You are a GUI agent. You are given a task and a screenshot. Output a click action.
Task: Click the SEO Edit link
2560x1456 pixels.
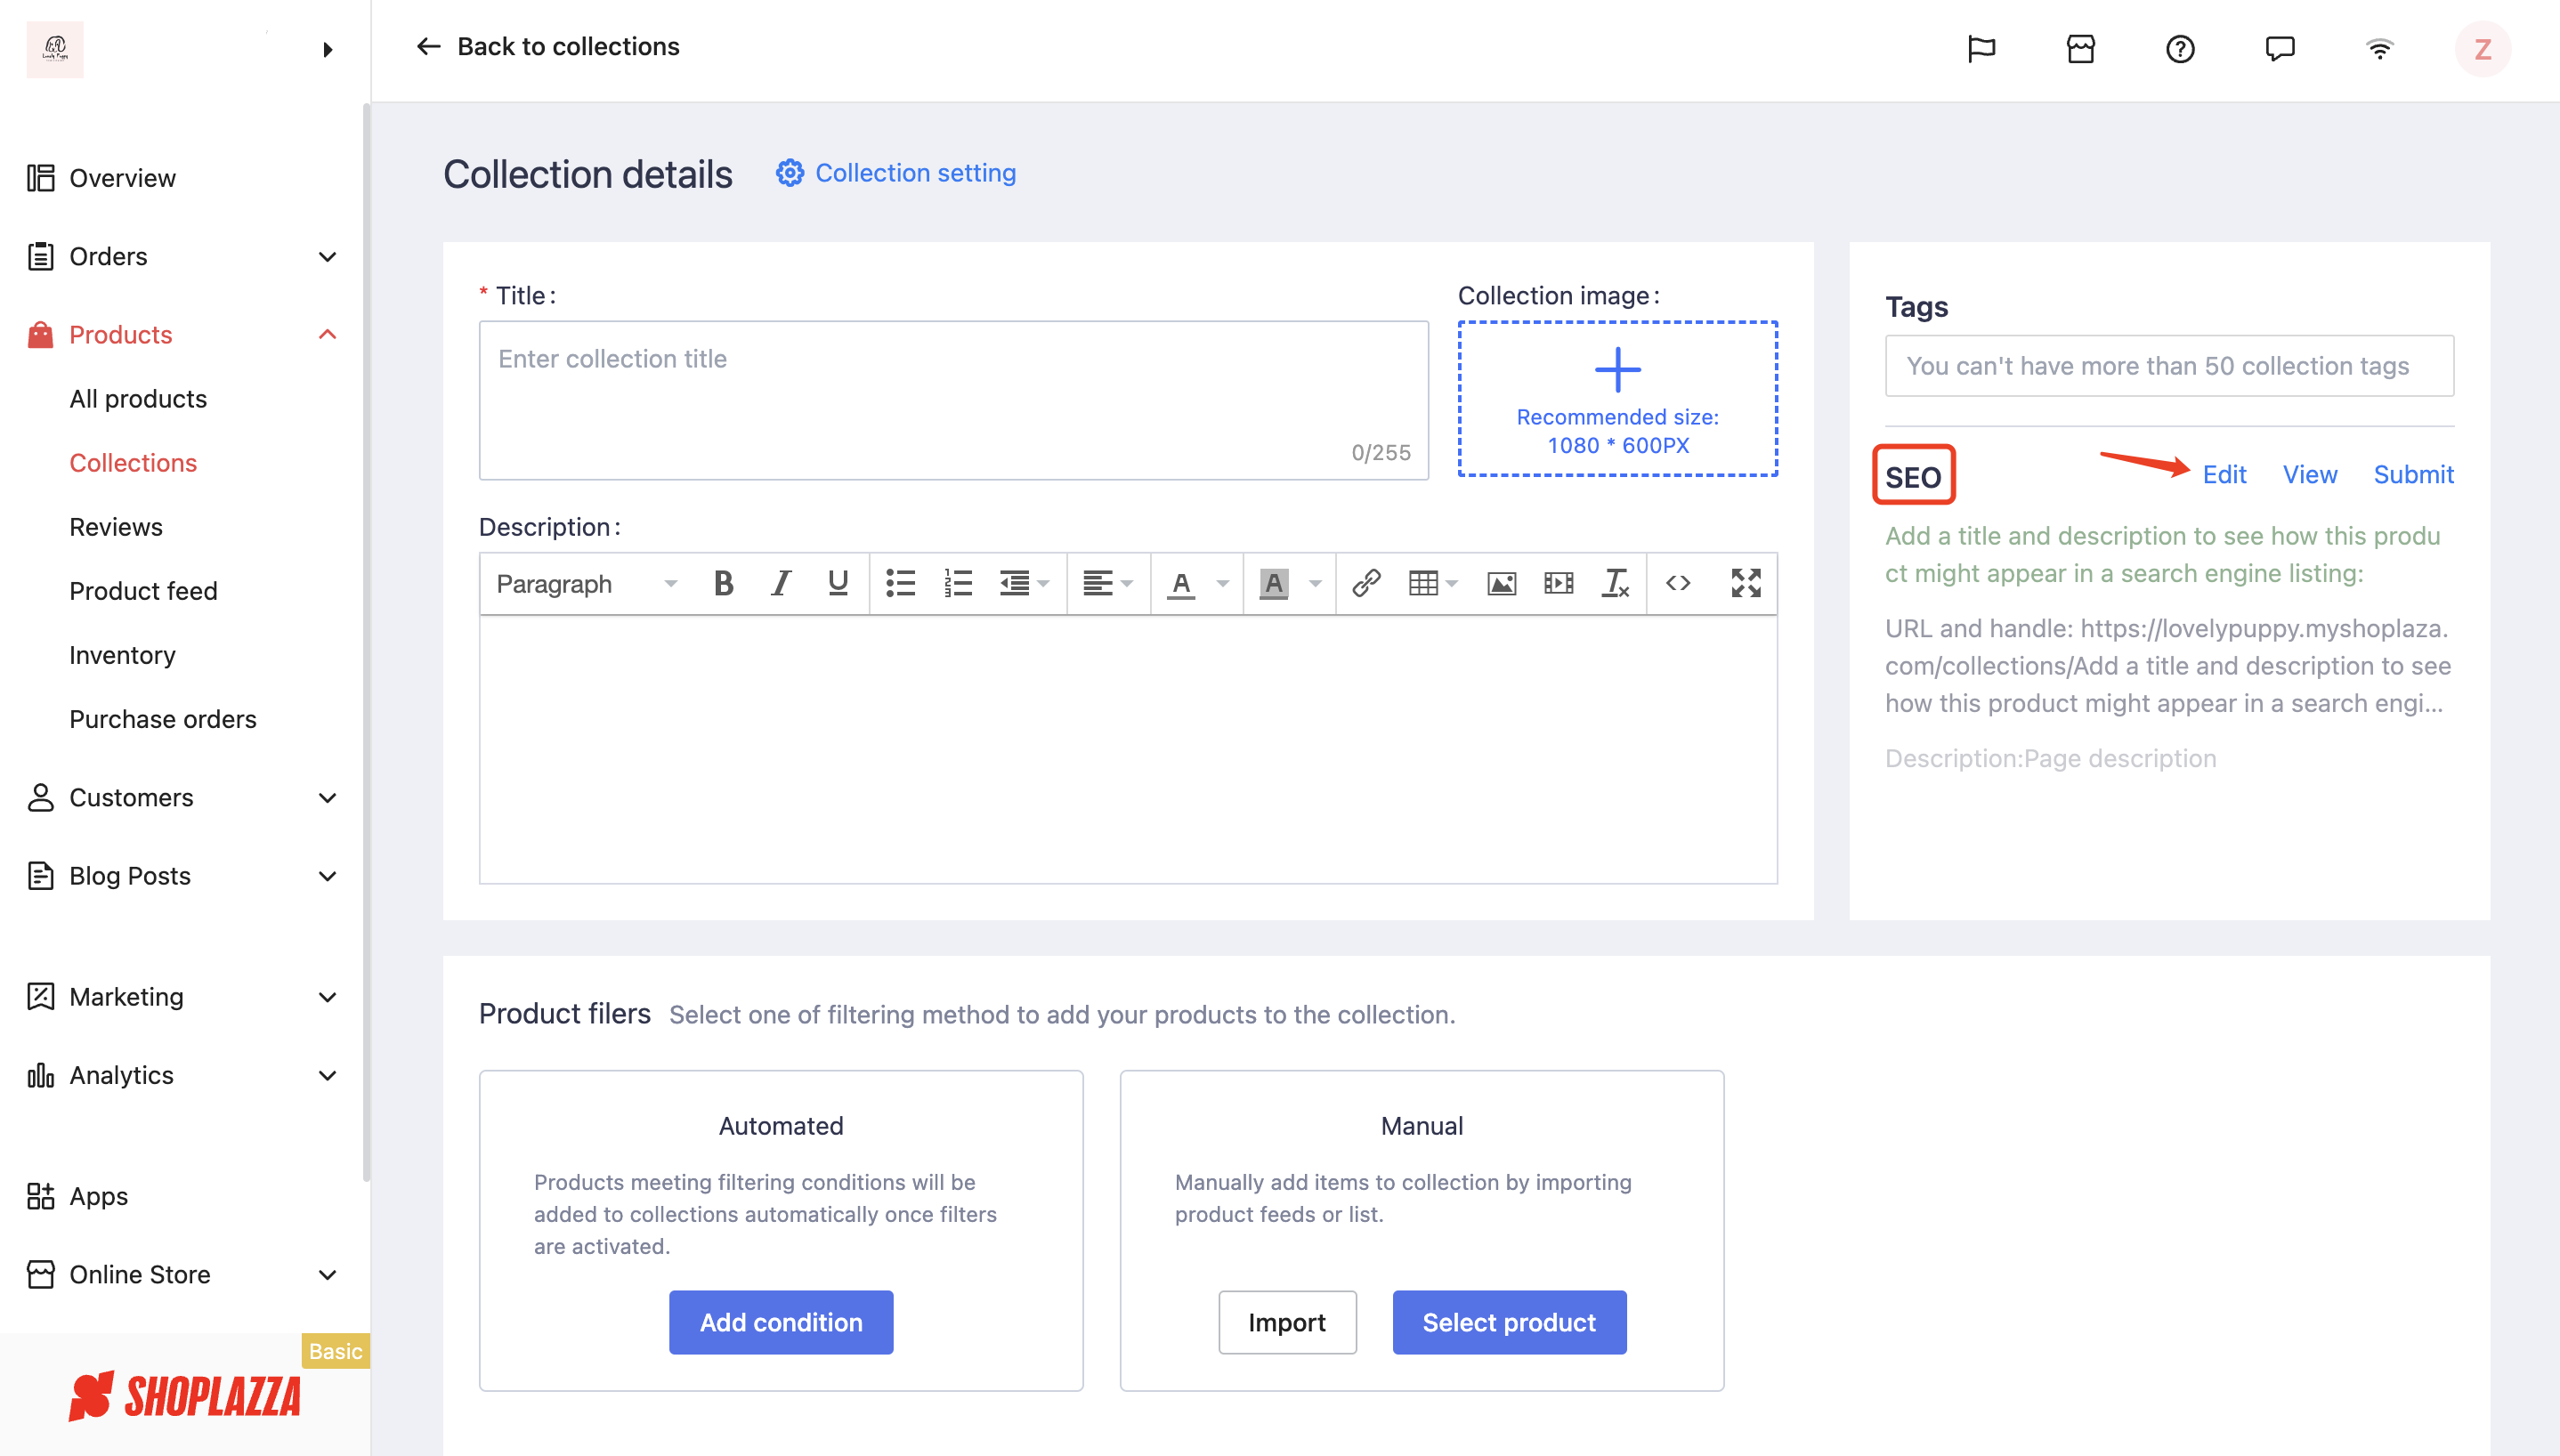tap(2224, 474)
